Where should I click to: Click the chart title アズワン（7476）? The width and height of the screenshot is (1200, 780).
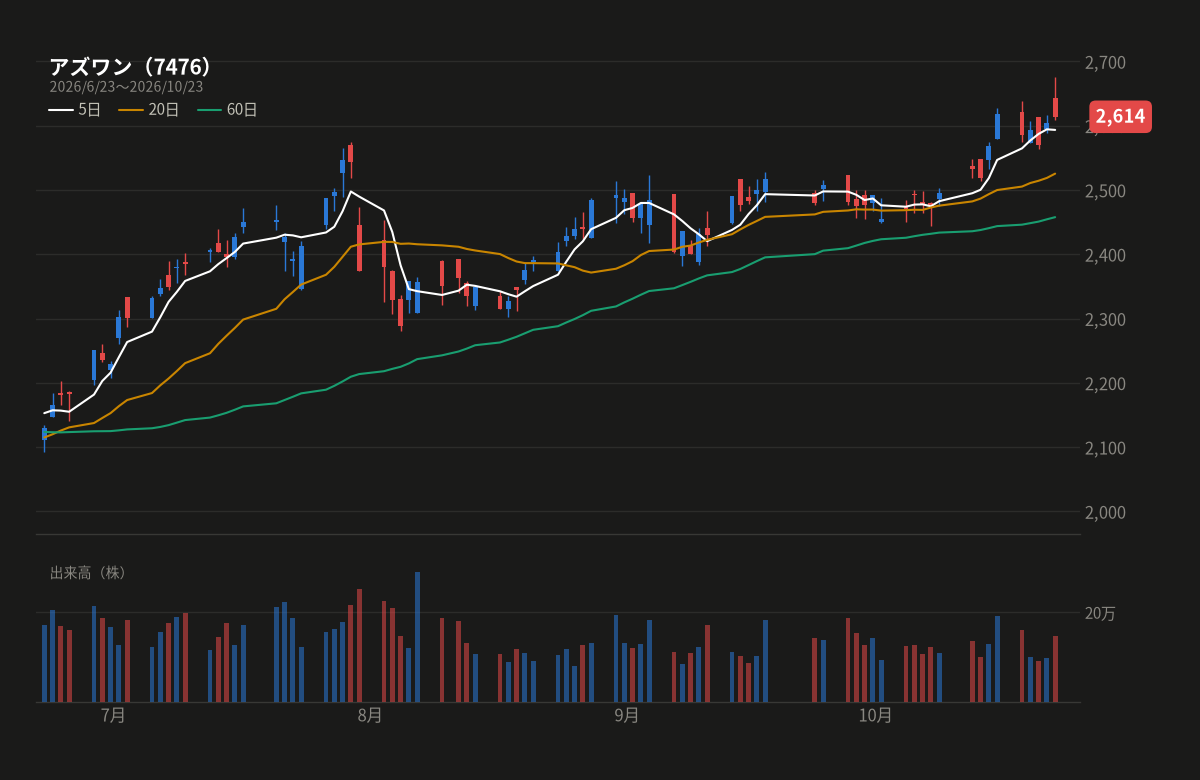click(x=132, y=67)
